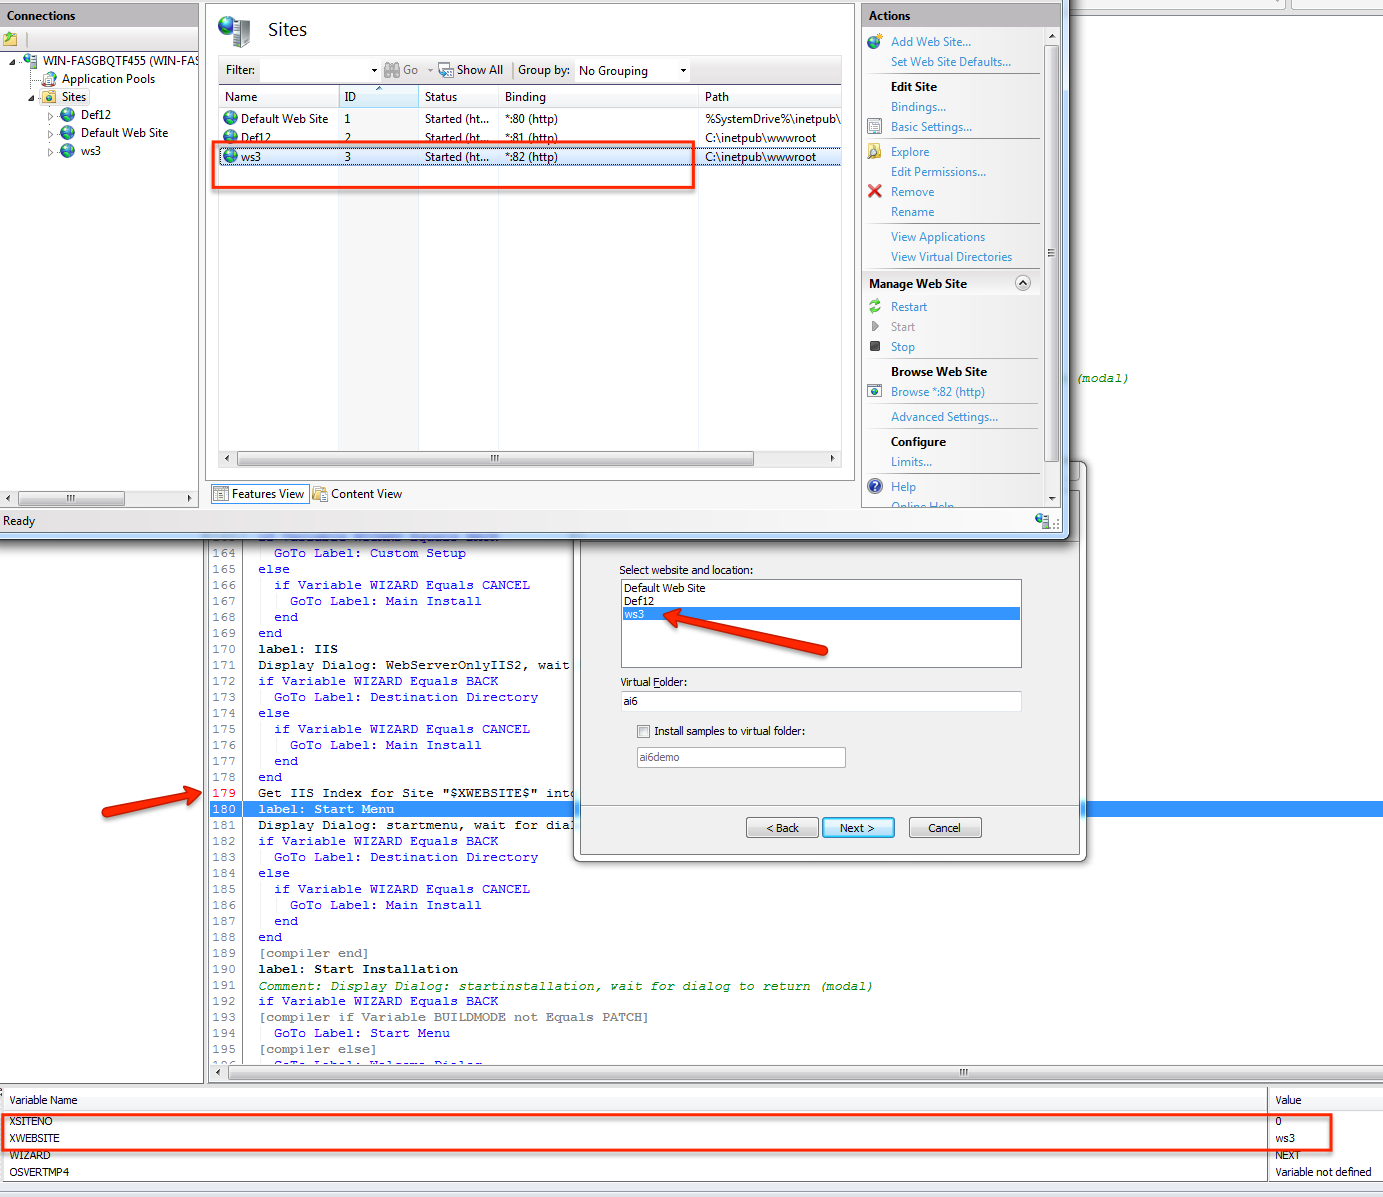Image resolution: width=1383 pixels, height=1197 pixels.
Task: Click the Application Pools tree icon
Action: point(49,78)
